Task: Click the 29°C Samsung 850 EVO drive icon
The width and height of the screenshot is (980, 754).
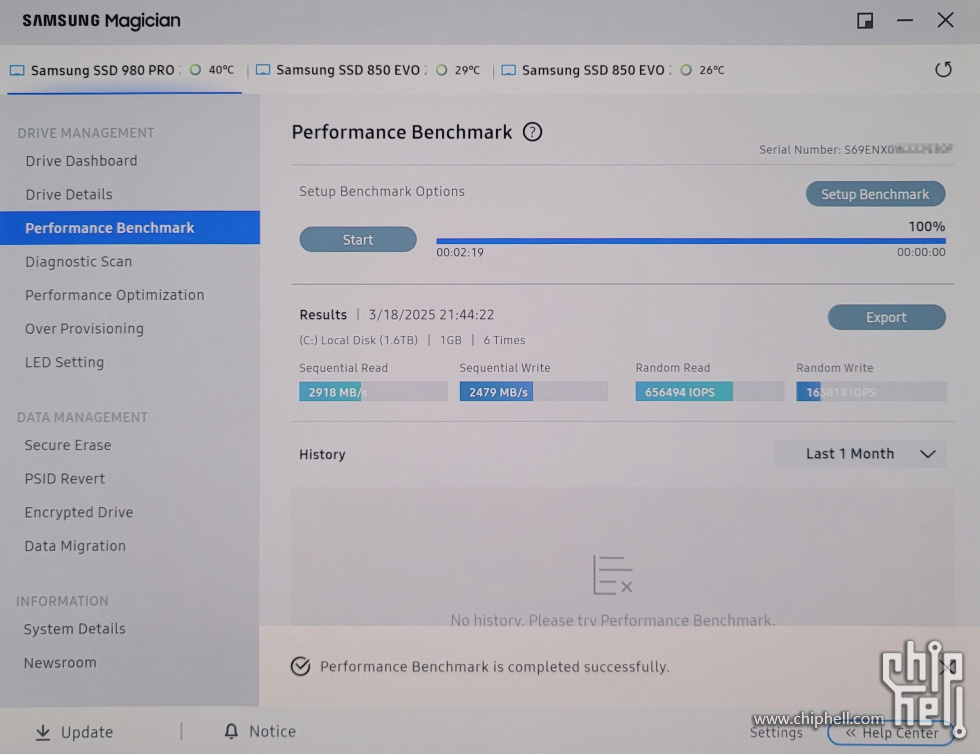Action: pyautogui.click(x=263, y=69)
